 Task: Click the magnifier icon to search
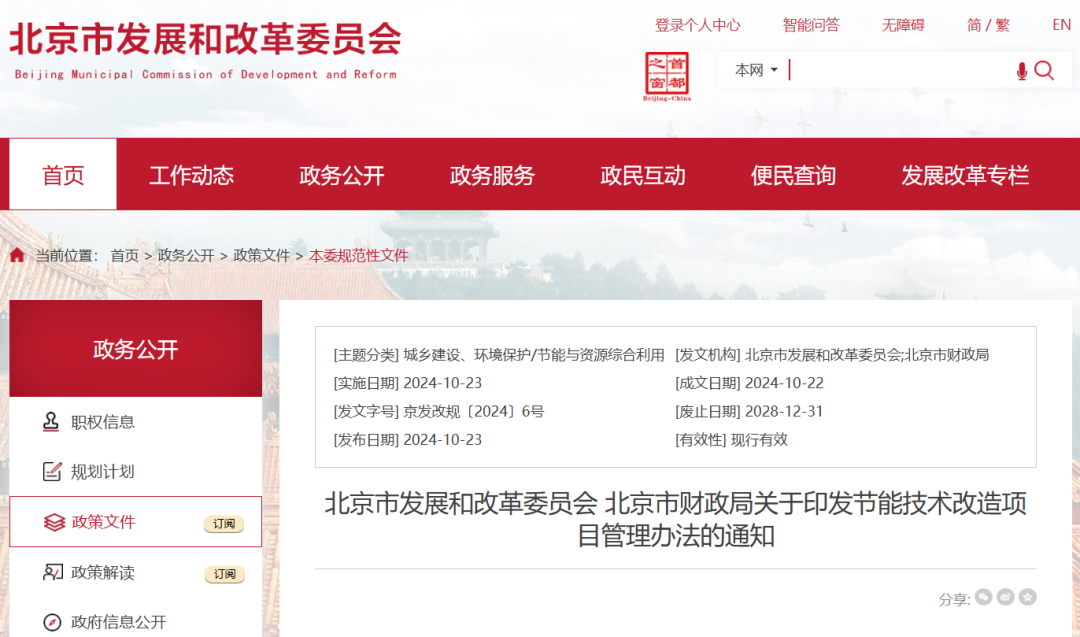(1046, 71)
